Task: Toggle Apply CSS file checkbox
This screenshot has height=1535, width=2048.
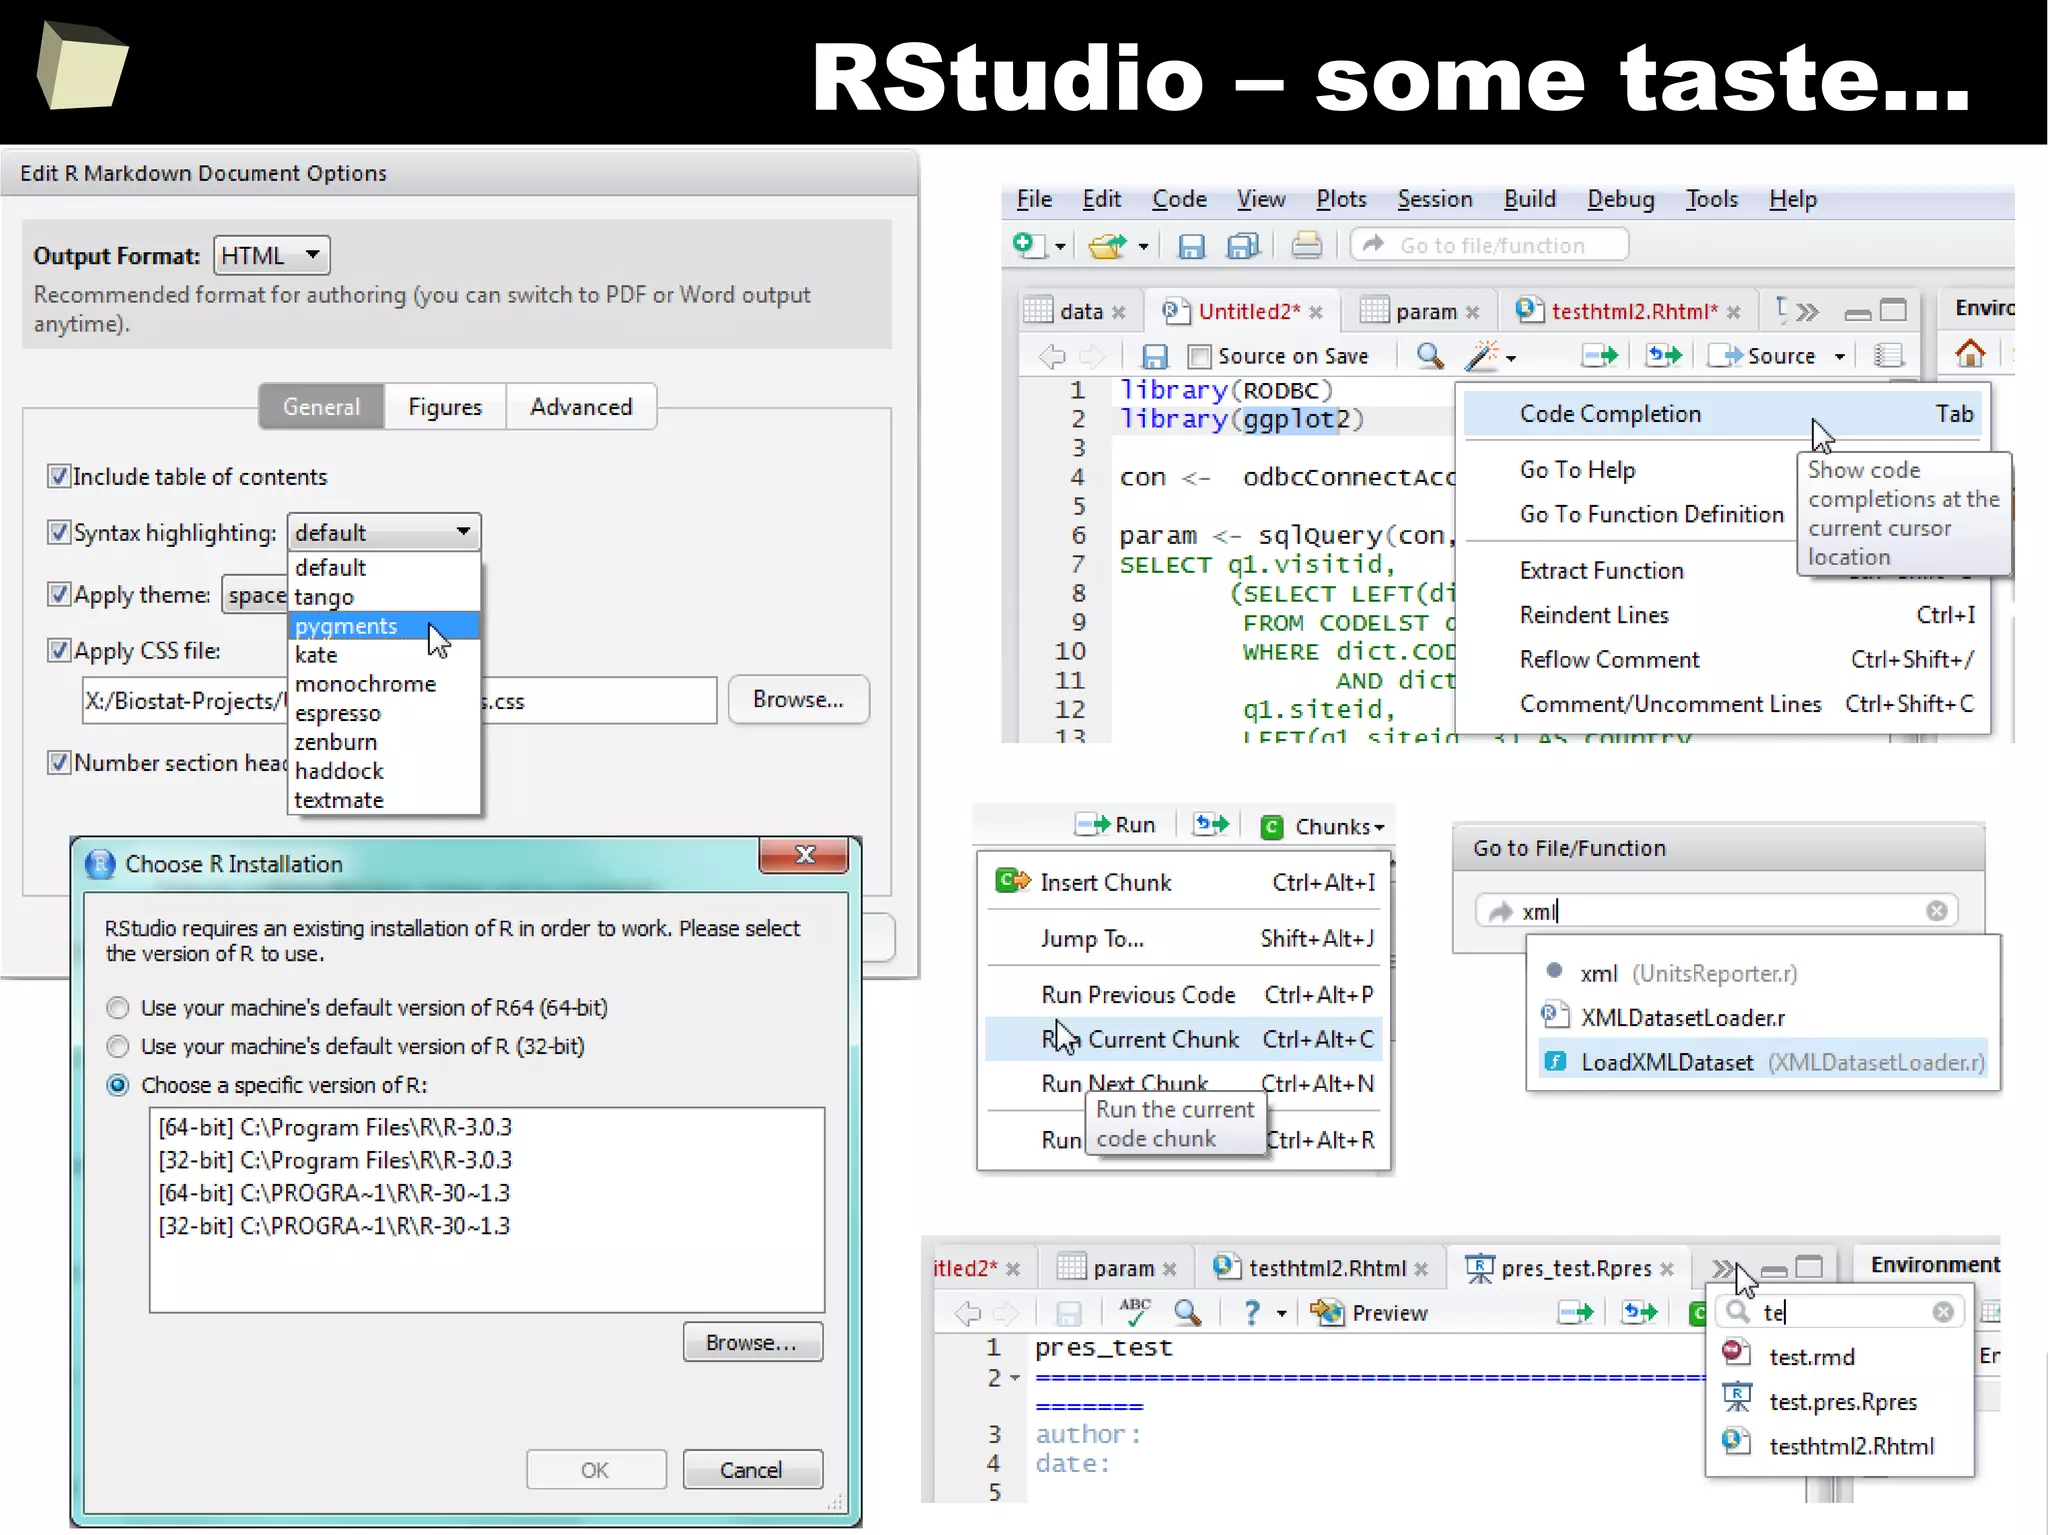Action: 59,650
